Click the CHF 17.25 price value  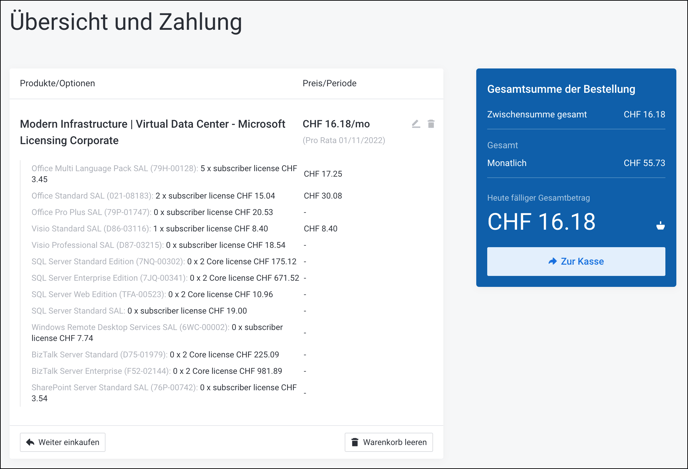coord(323,174)
